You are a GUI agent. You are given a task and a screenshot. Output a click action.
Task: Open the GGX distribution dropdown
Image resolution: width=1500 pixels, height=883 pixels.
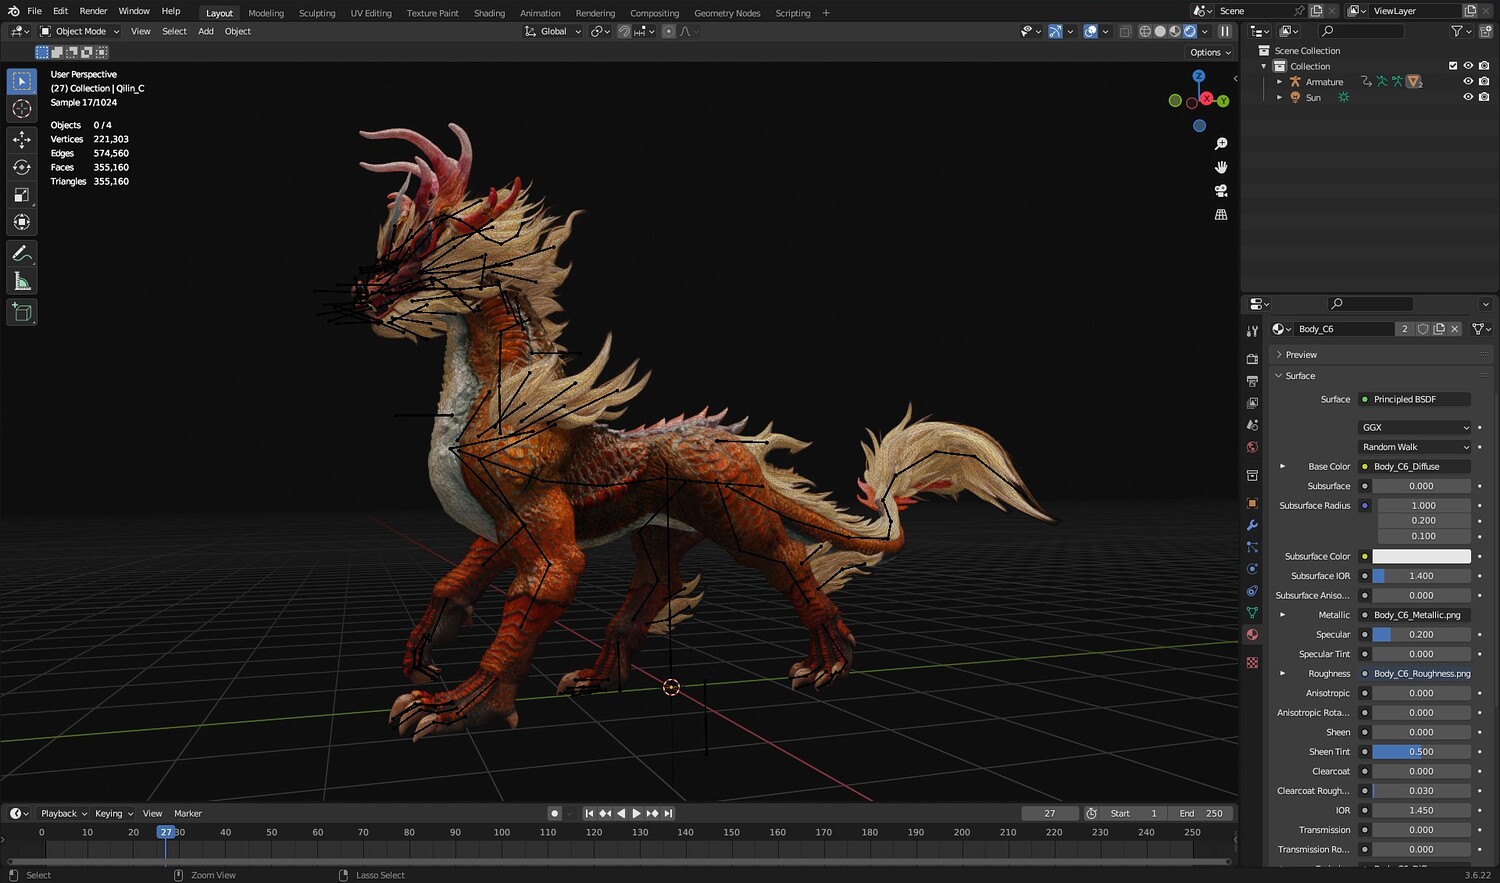[1415, 427]
